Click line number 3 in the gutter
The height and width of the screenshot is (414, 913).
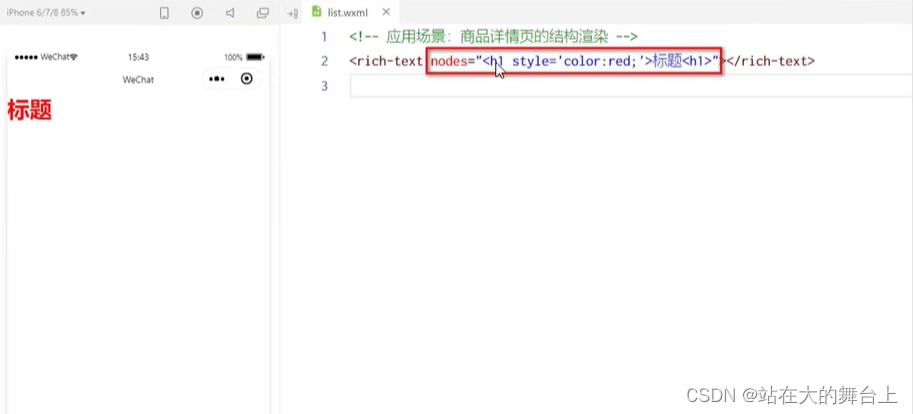coord(324,86)
